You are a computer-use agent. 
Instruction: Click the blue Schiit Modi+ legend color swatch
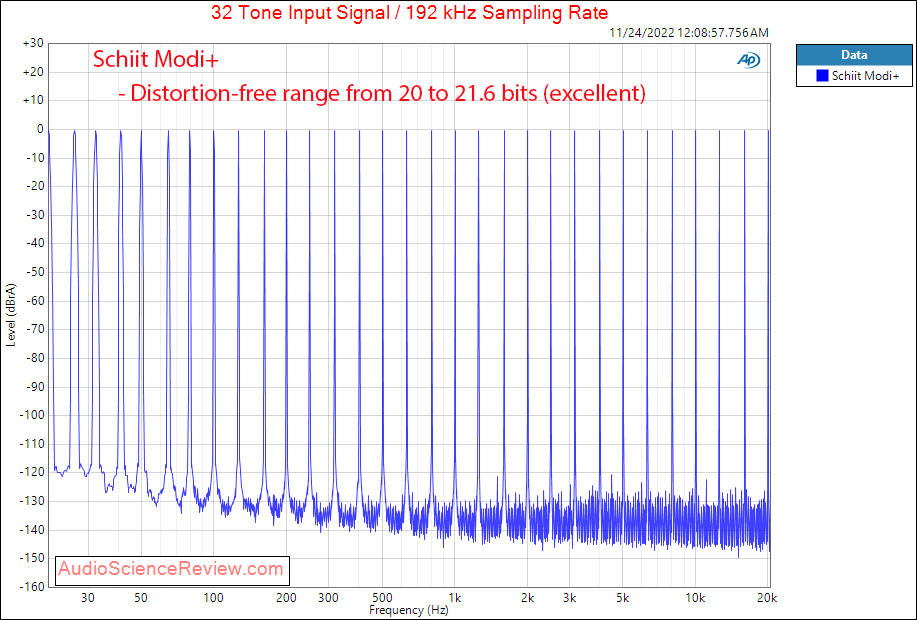coord(822,75)
